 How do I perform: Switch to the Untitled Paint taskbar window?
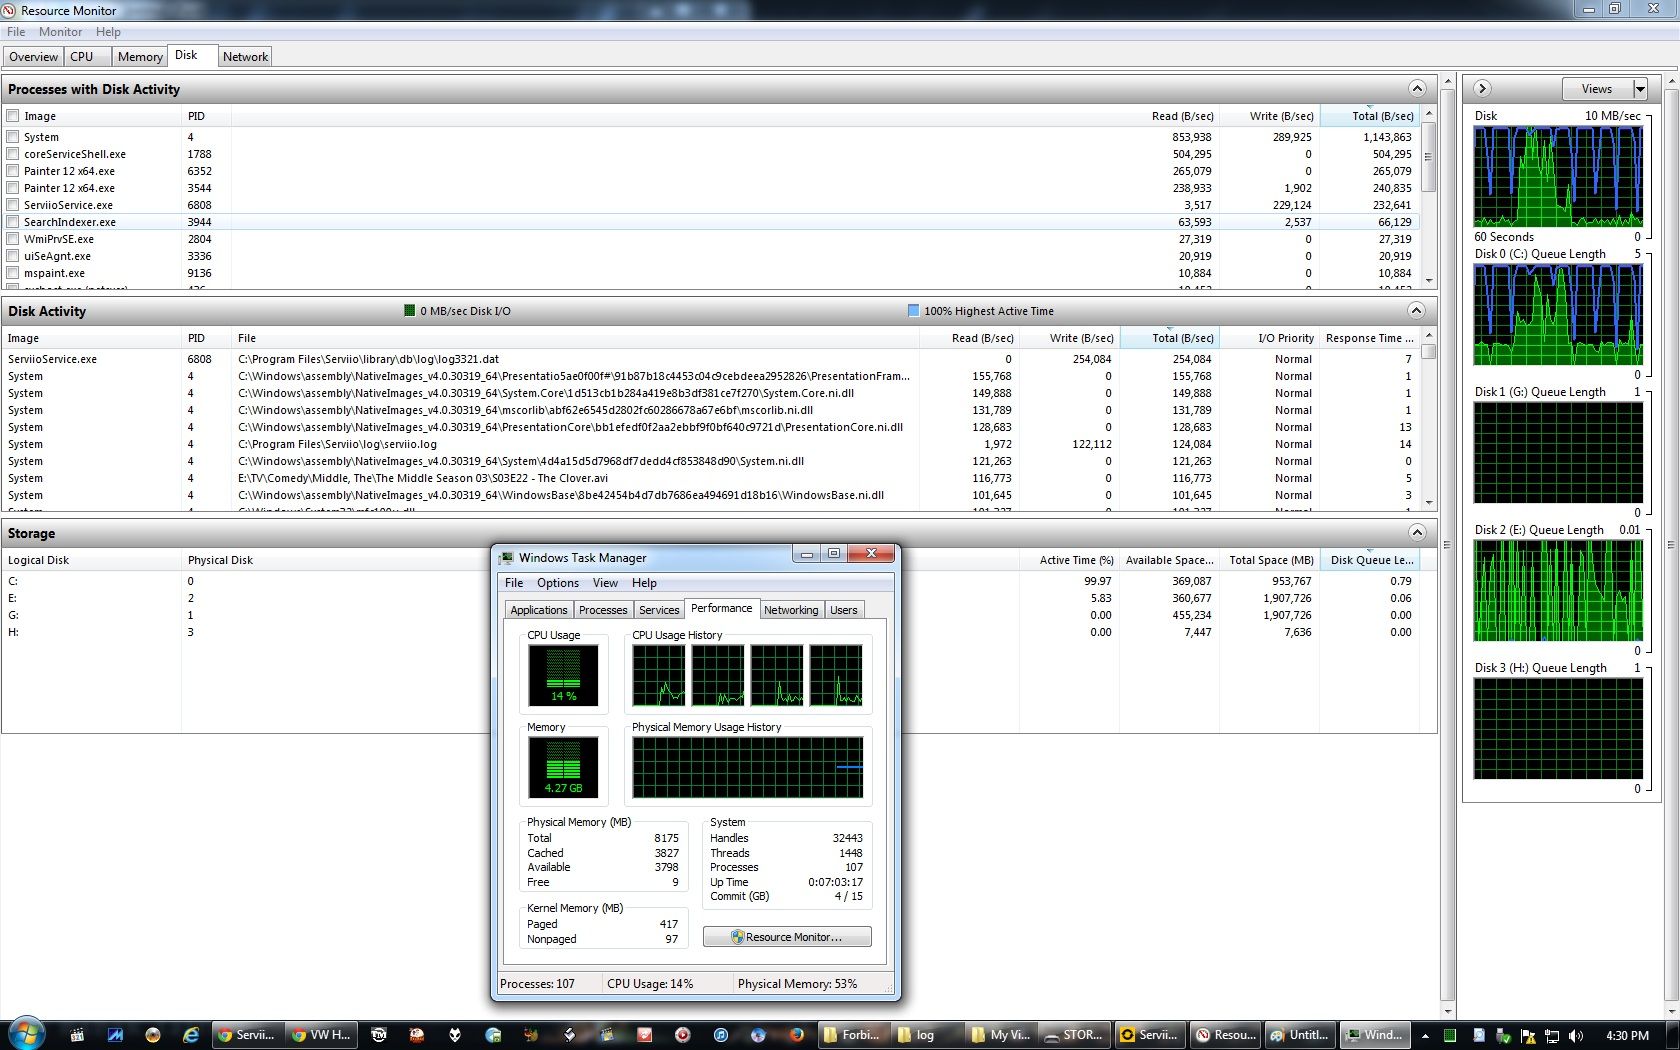click(x=1298, y=1035)
